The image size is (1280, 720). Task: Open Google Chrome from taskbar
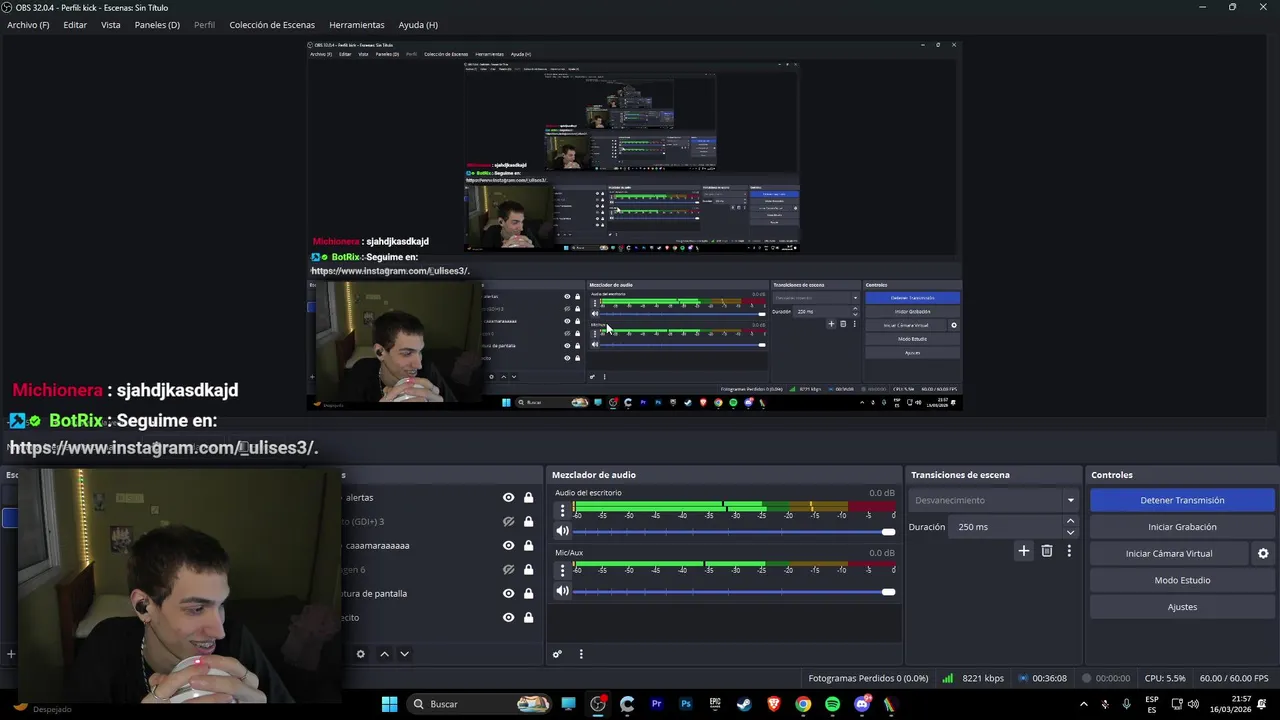point(803,704)
